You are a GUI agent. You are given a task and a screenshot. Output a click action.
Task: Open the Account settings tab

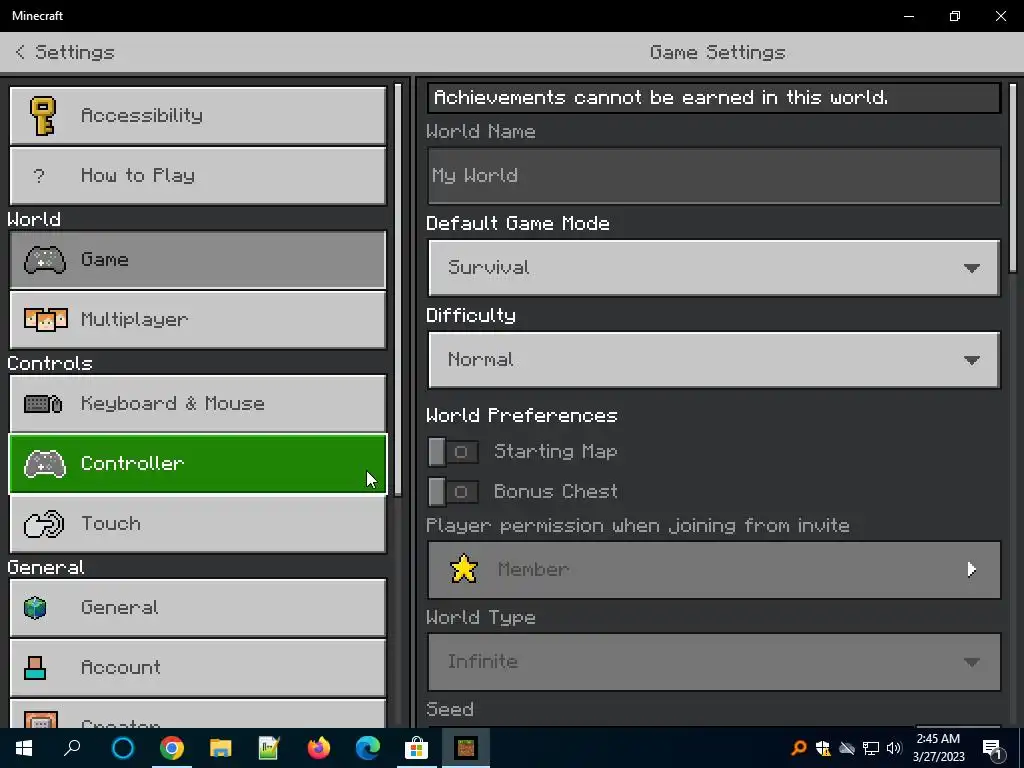198,667
